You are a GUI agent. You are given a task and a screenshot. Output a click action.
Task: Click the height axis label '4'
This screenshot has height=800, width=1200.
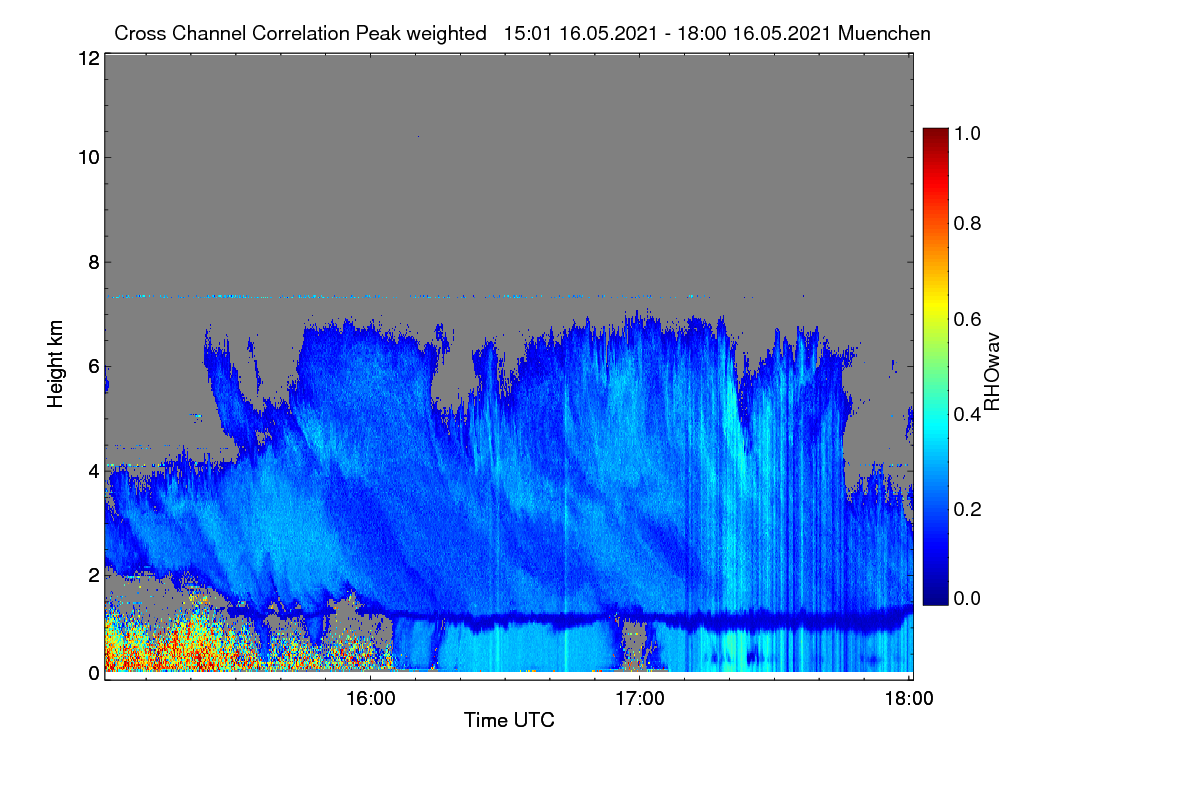click(93, 470)
